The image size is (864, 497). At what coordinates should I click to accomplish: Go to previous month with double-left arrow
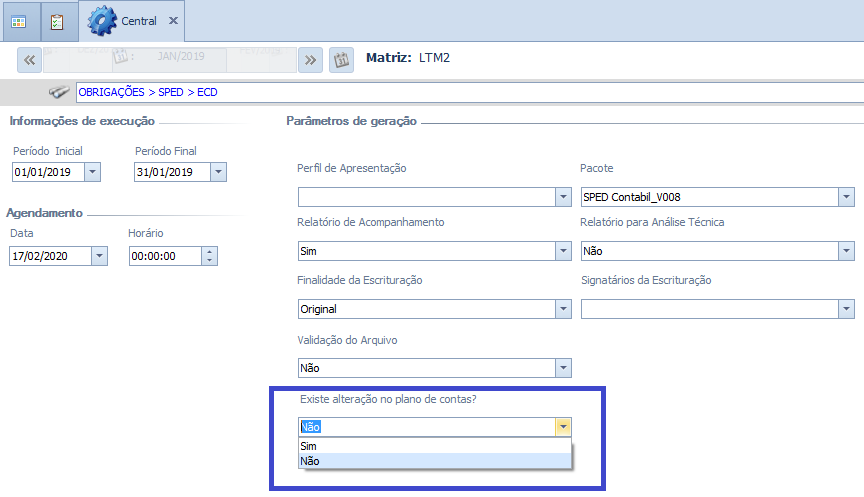(x=30, y=59)
